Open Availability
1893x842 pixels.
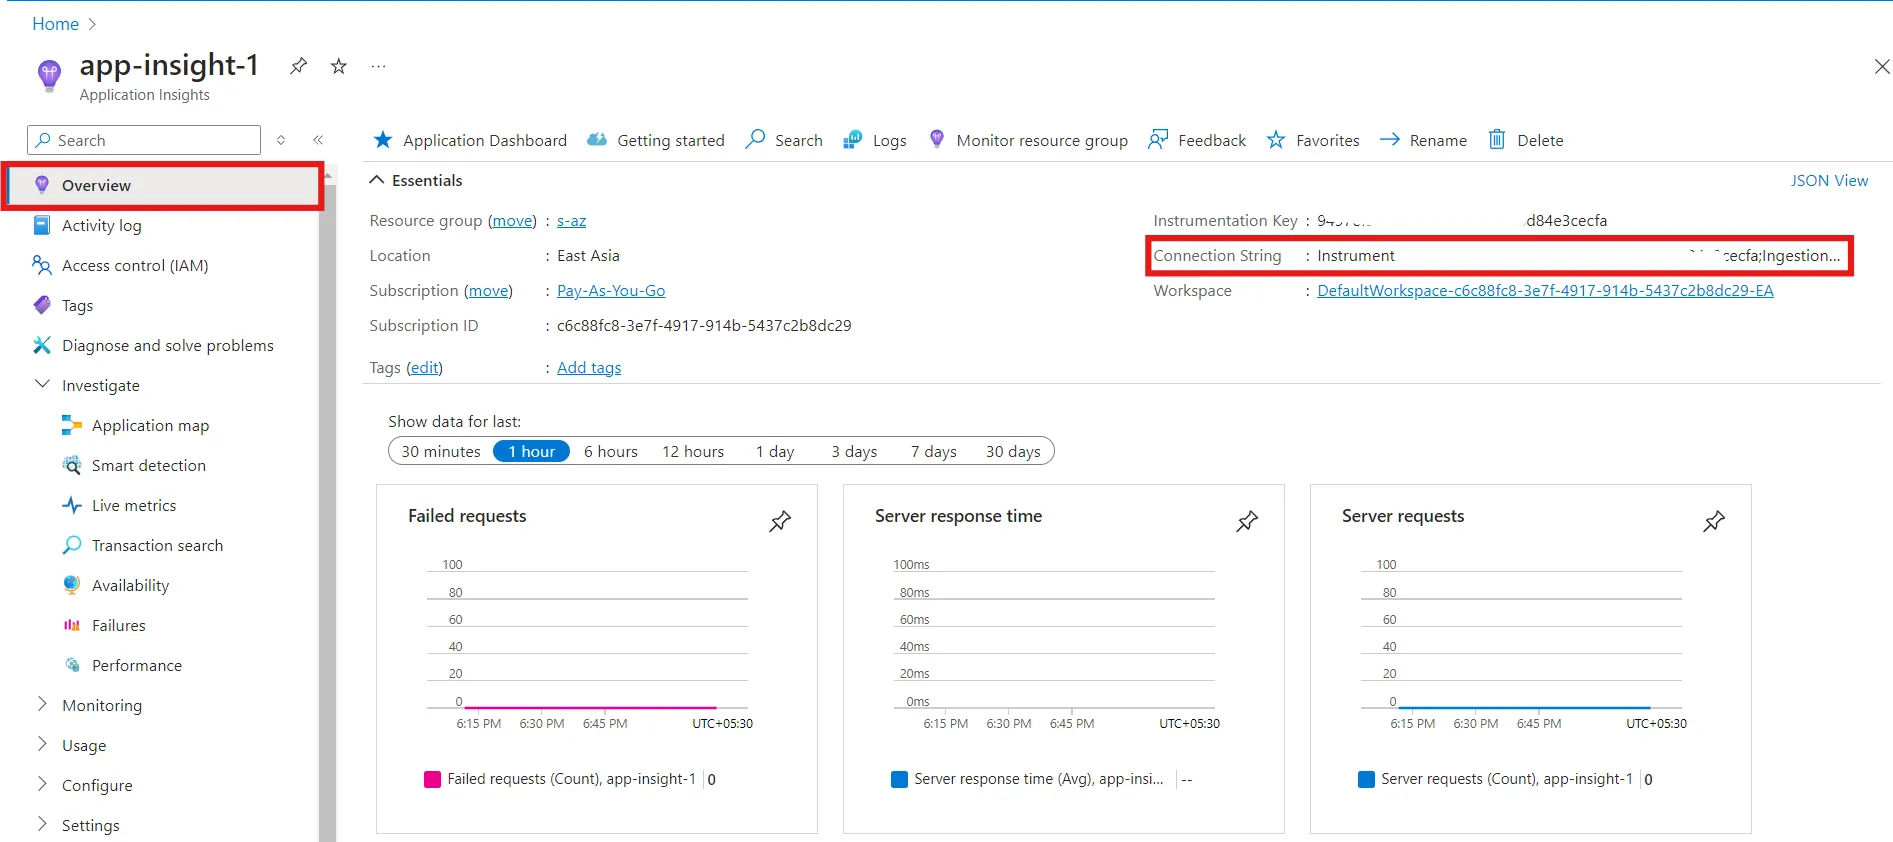(130, 586)
